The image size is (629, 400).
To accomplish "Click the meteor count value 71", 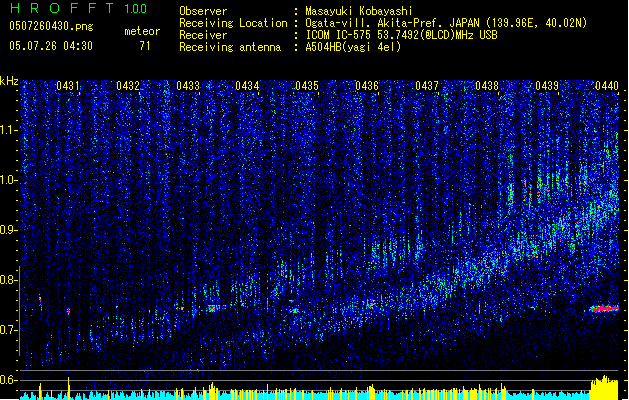I will point(145,46).
